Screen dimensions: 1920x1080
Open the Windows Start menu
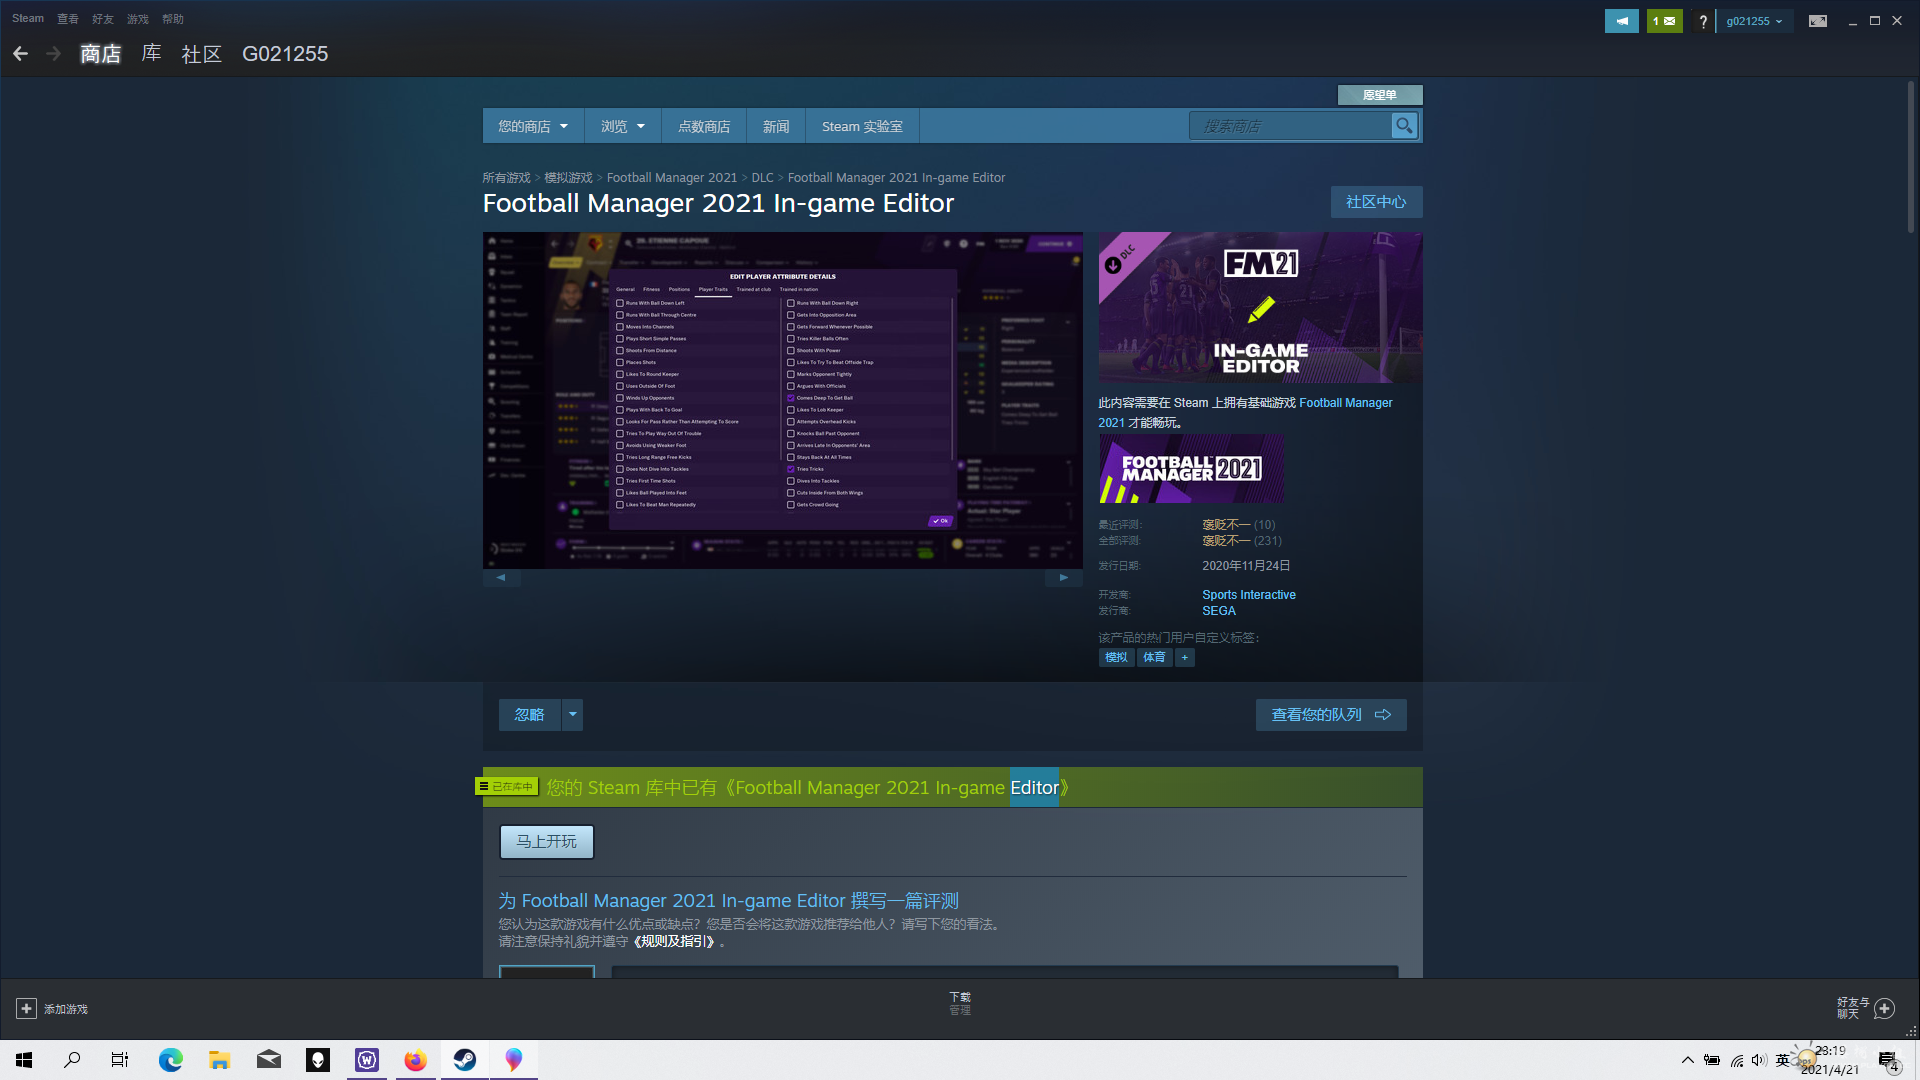[24, 1060]
